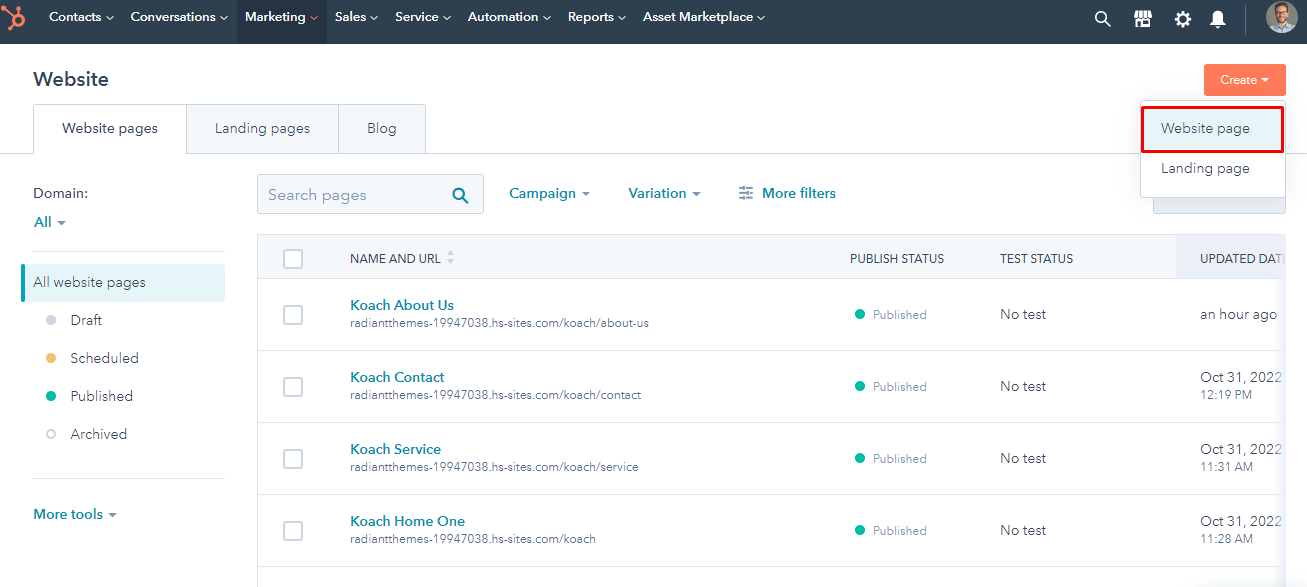Open the Variation filter dropdown
This screenshot has width=1307, height=587.
[664, 193]
